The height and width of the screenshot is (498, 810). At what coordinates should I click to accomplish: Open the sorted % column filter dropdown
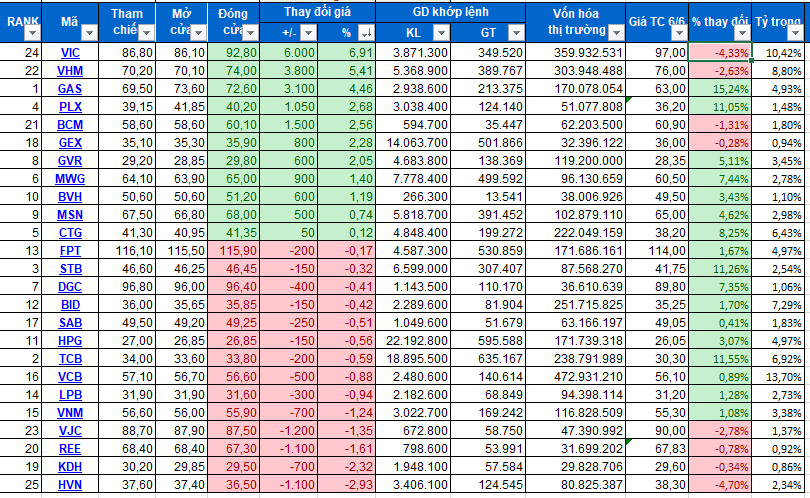click(366, 33)
